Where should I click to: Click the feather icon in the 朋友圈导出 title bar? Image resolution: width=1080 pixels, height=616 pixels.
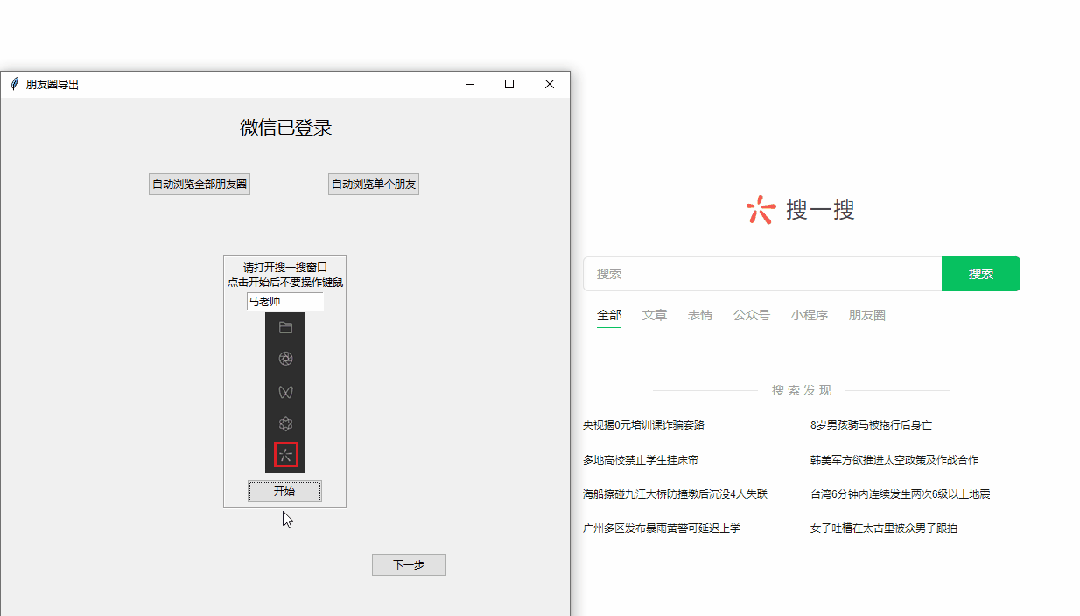14,84
